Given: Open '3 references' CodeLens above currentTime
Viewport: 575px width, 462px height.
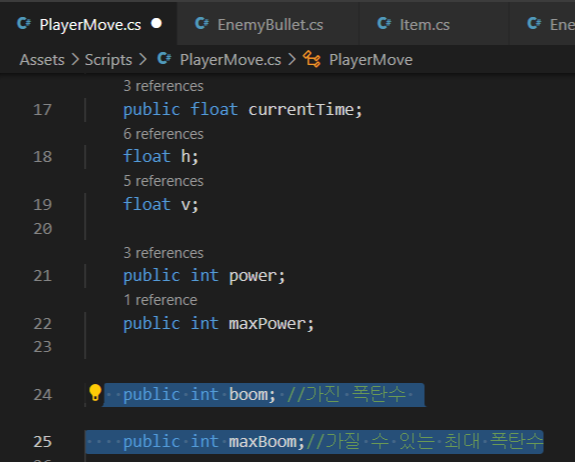Looking at the screenshot, I should pos(164,86).
